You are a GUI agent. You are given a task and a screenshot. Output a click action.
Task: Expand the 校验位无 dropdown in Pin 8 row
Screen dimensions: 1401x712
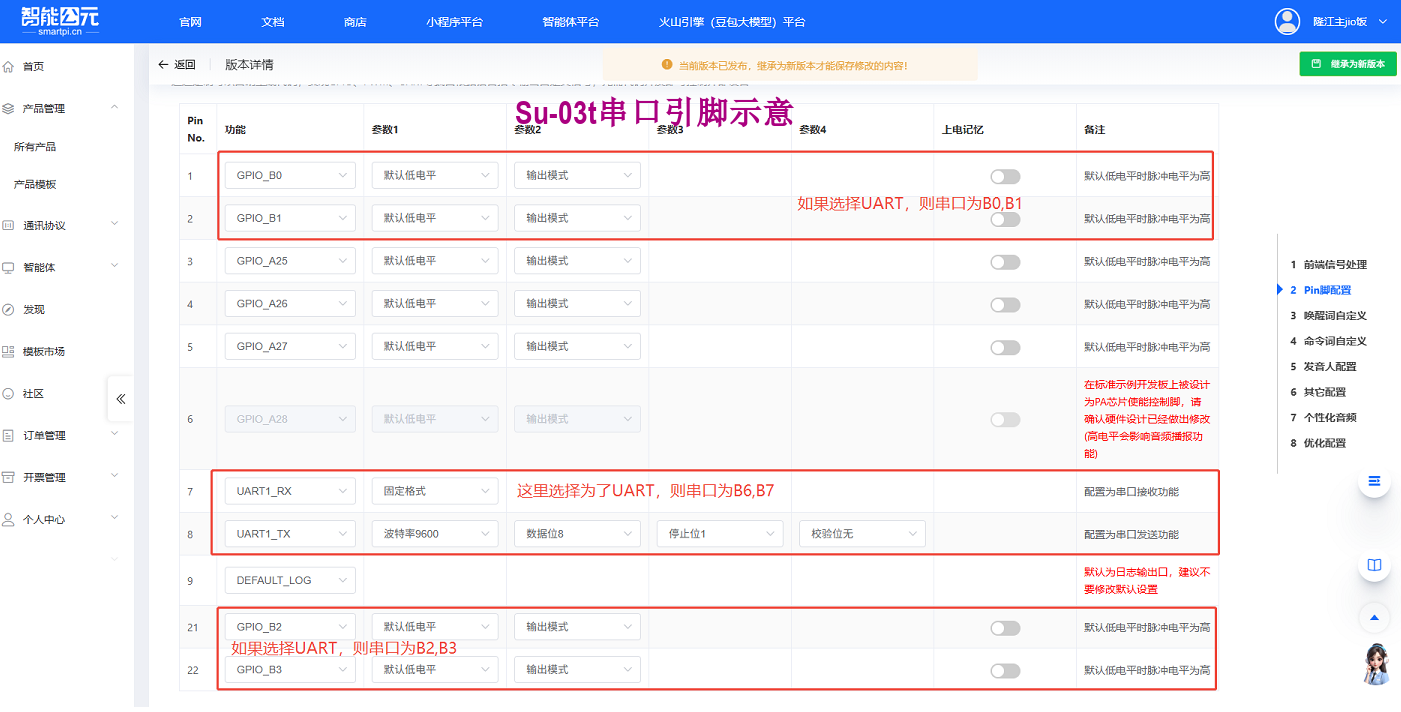861,533
